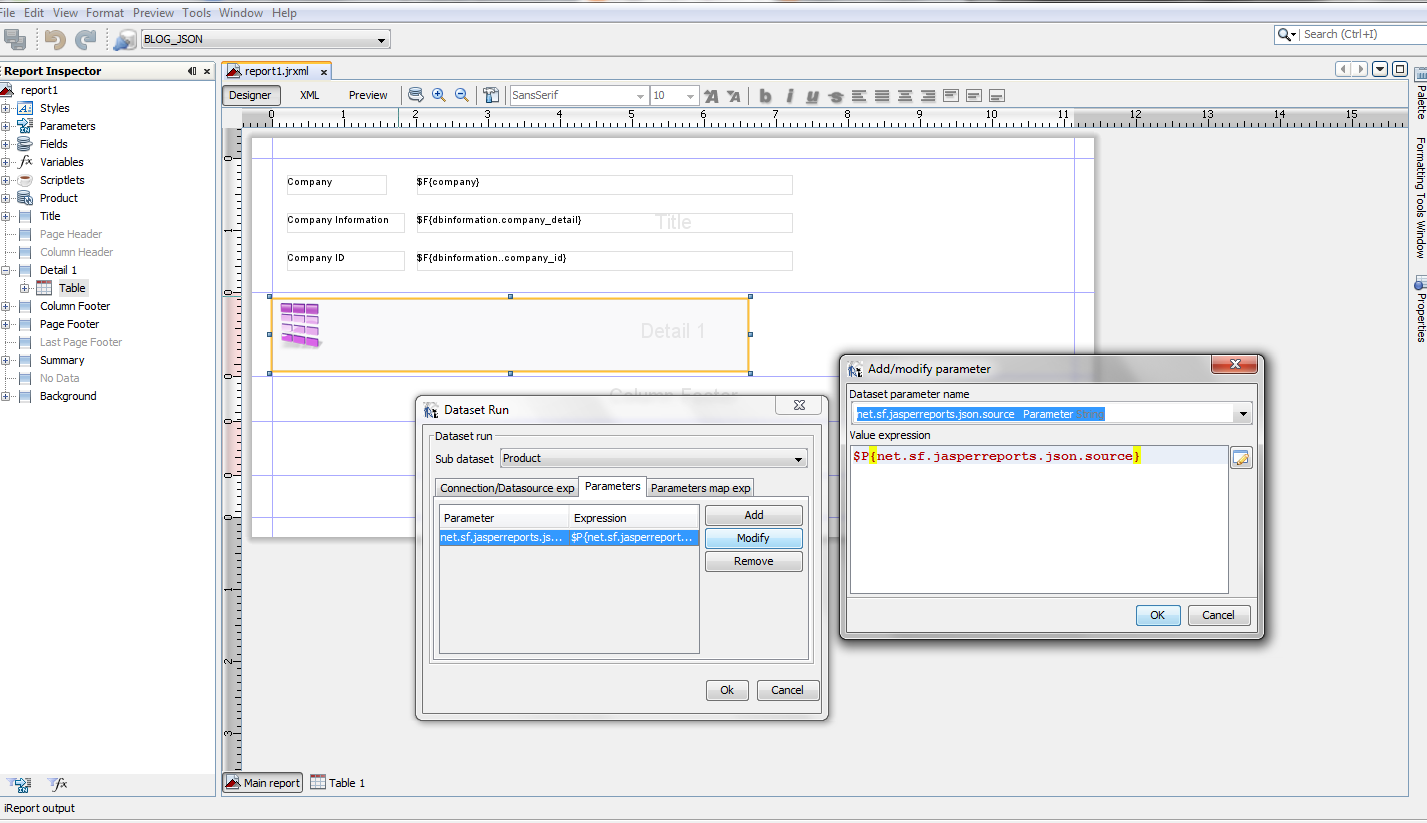Click the formulas fx icon at the bottom left
The width and height of the screenshot is (1427, 823).
click(x=58, y=784)
